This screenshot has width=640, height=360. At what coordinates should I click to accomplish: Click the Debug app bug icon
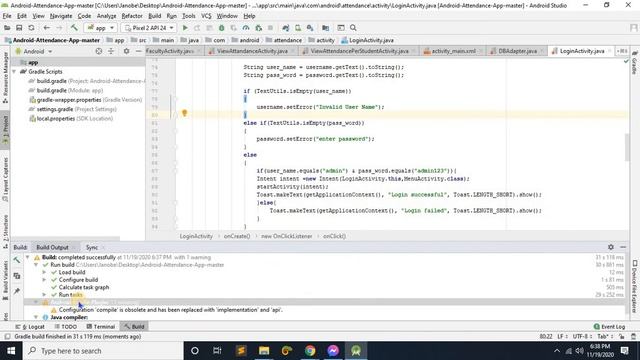click(x=222, y=28)
